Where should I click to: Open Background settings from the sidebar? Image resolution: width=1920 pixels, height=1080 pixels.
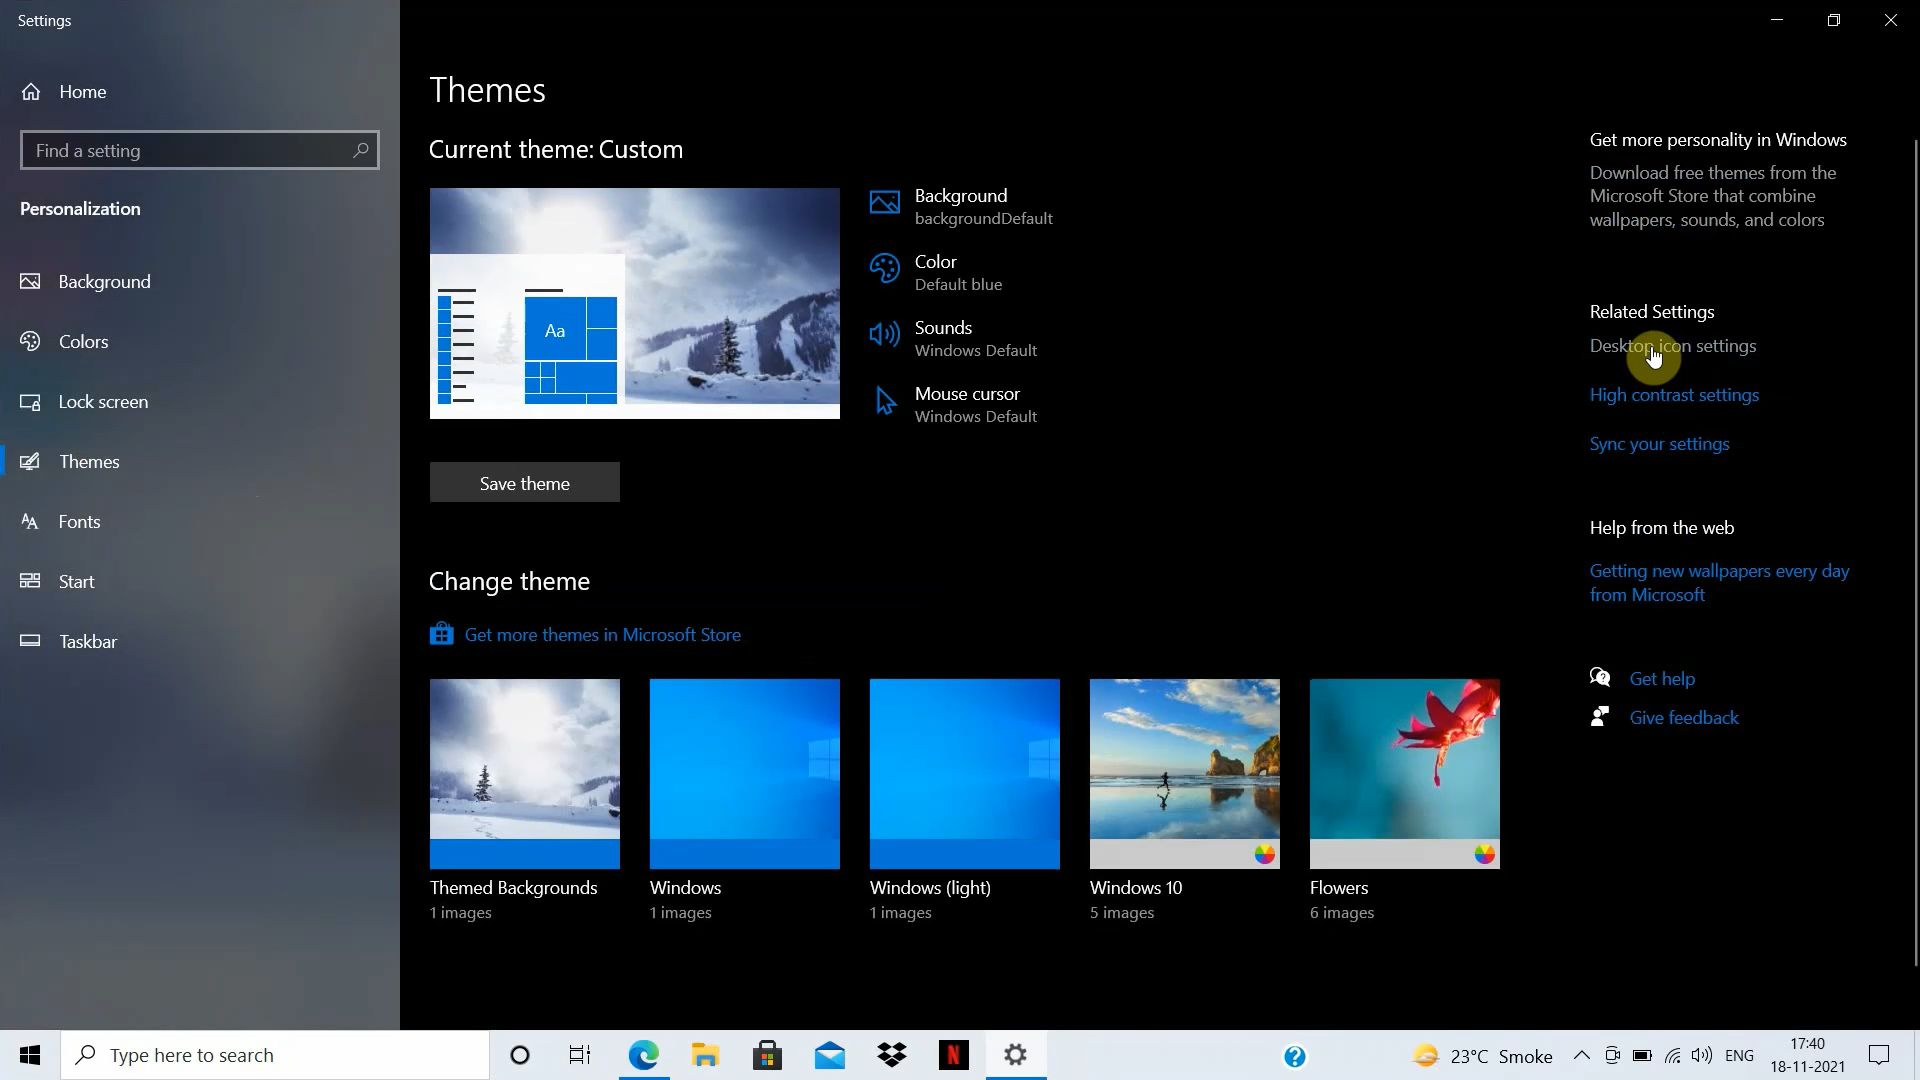(x=105, y=281)
